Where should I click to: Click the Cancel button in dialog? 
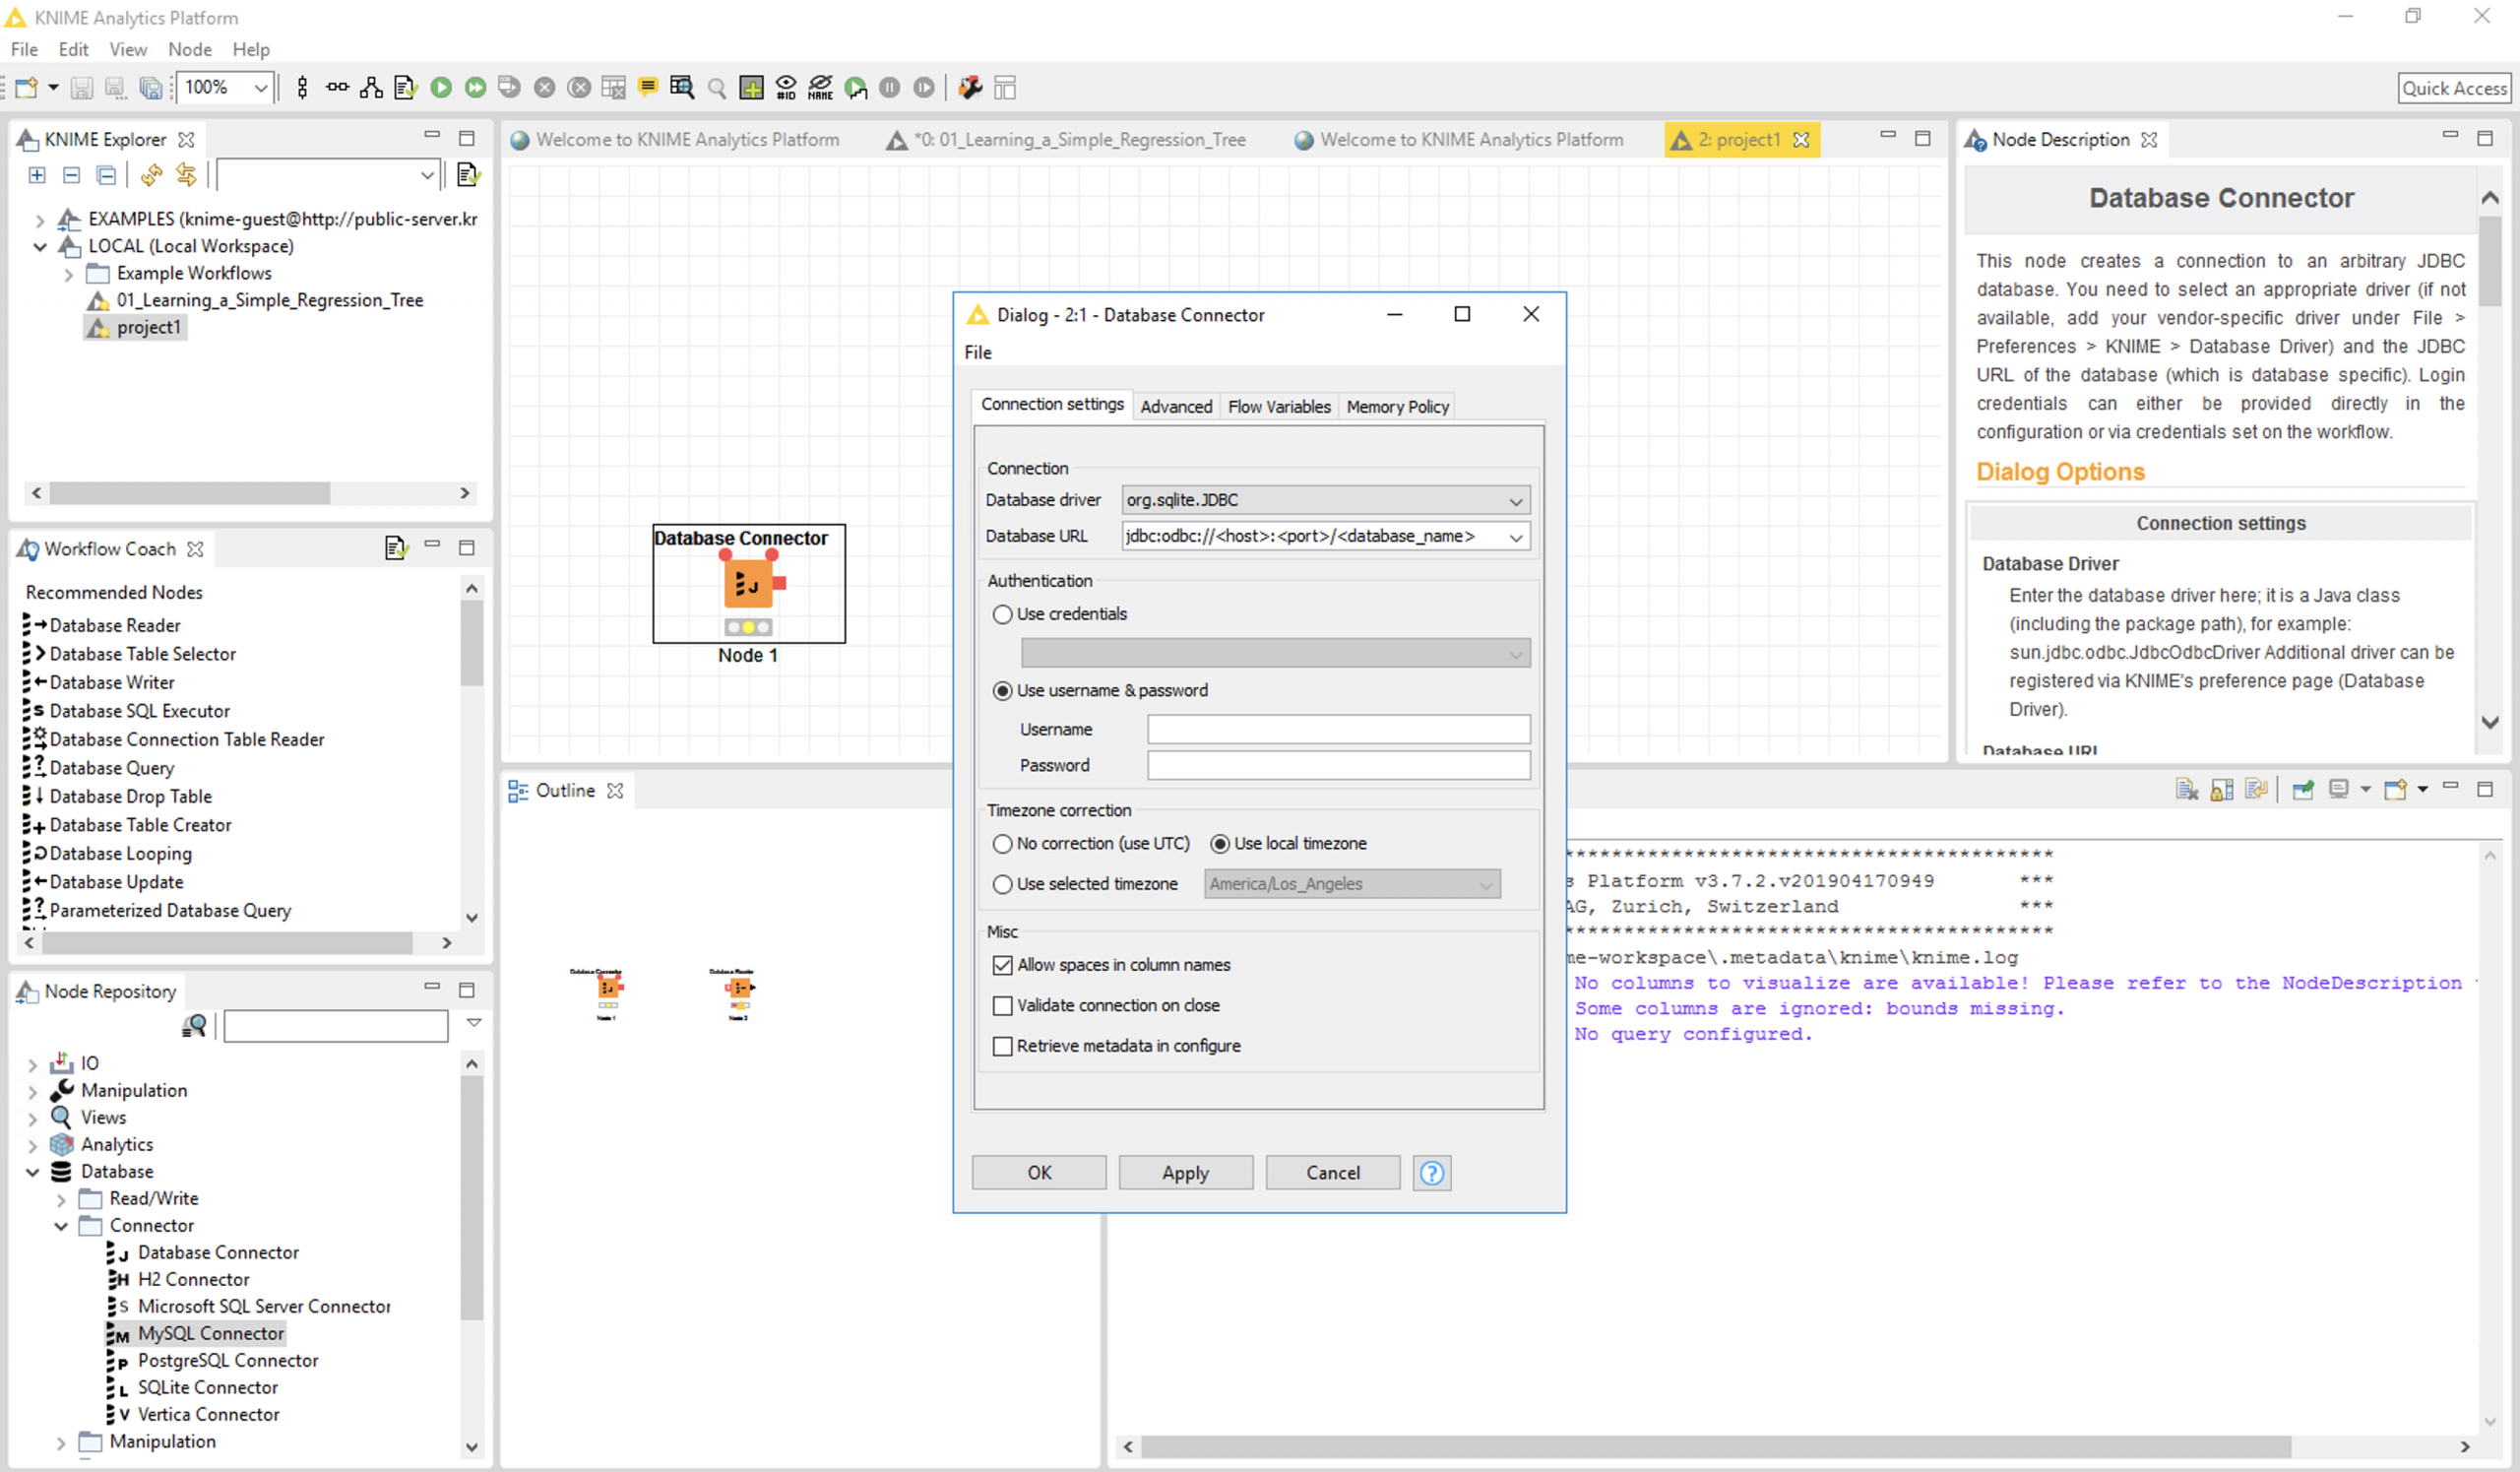pos(1331,1173)
